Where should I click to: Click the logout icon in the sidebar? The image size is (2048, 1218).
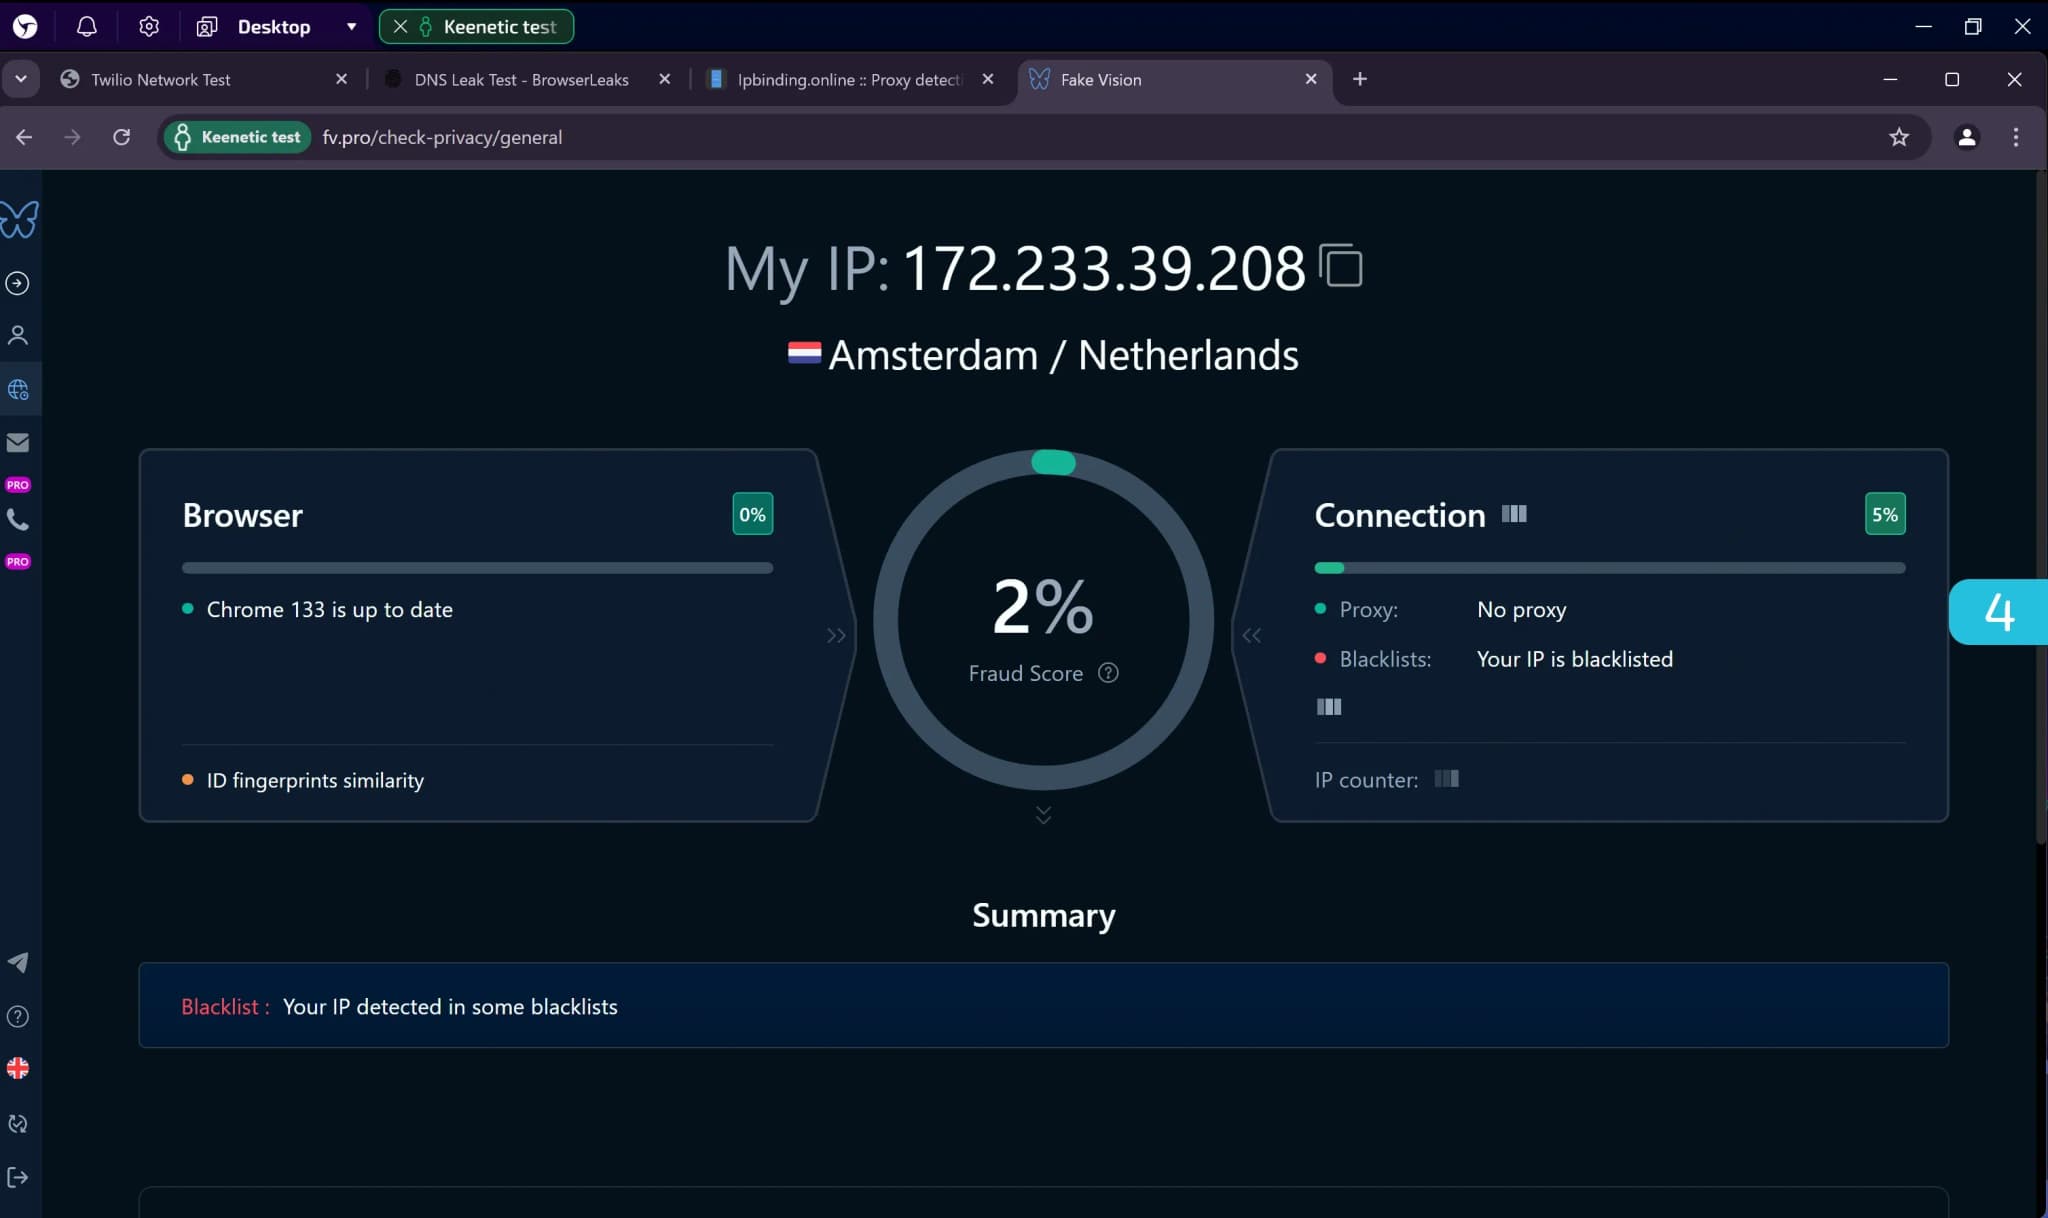(x=18, y=1177)
